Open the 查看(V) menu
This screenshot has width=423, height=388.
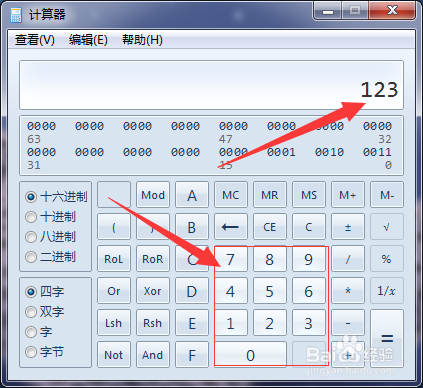tap(35, 40)
